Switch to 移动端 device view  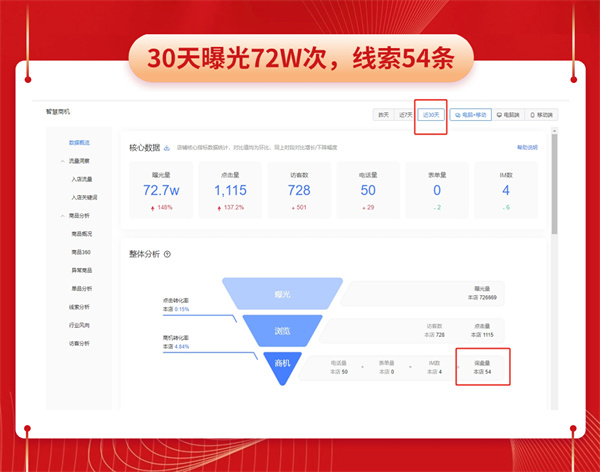[x=541, y=115]
